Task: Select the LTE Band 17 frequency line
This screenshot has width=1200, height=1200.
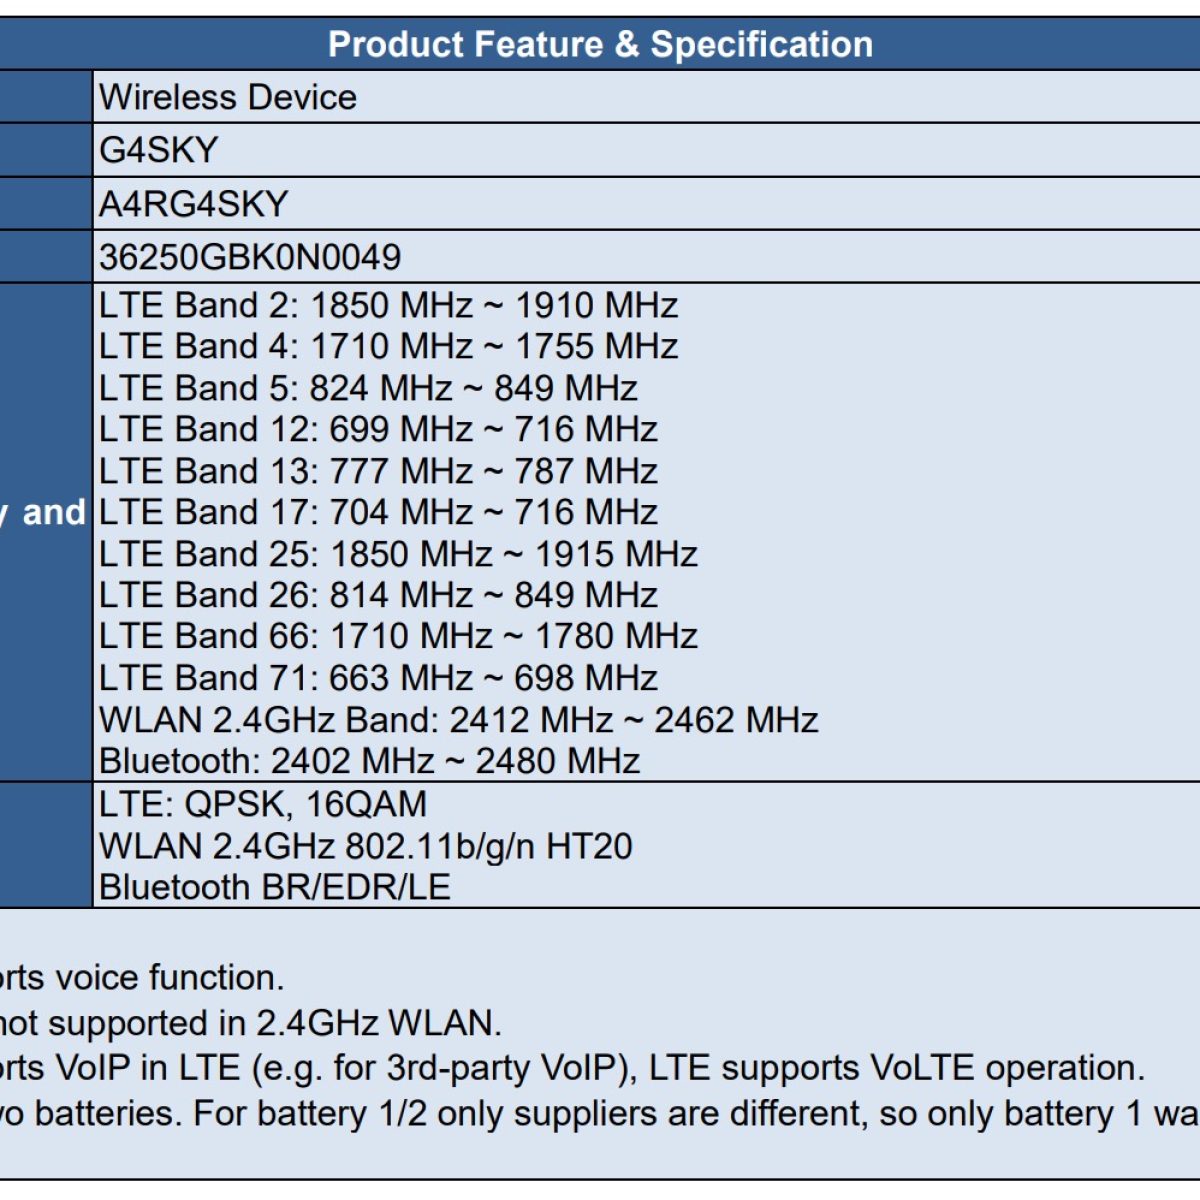Action: click(x=378, y=512)
